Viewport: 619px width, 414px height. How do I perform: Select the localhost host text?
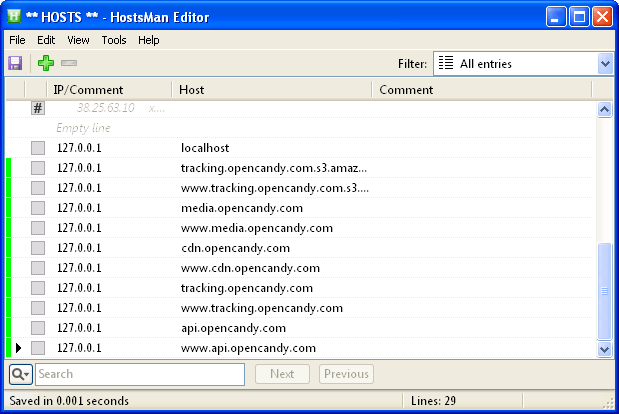[x=205, y=148]
